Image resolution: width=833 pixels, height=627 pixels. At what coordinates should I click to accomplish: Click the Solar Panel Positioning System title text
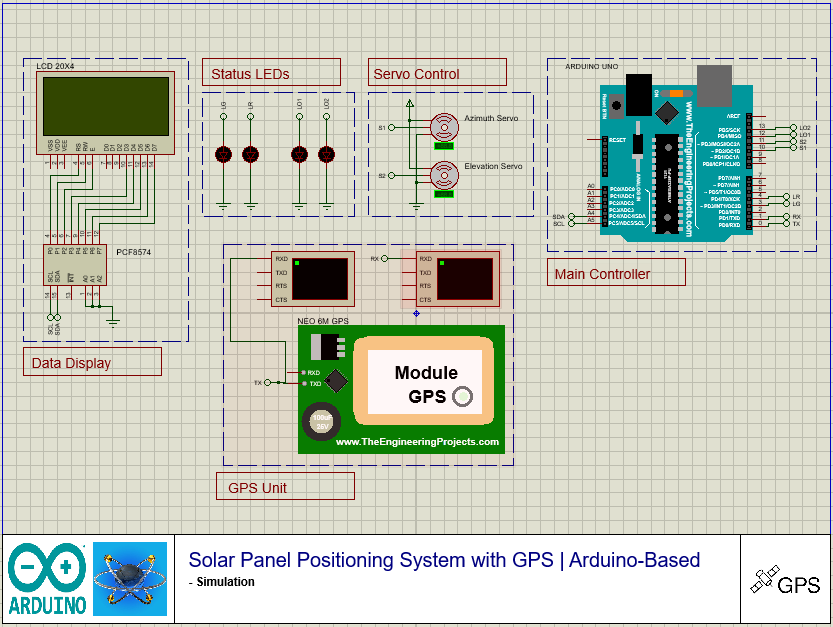444,560
